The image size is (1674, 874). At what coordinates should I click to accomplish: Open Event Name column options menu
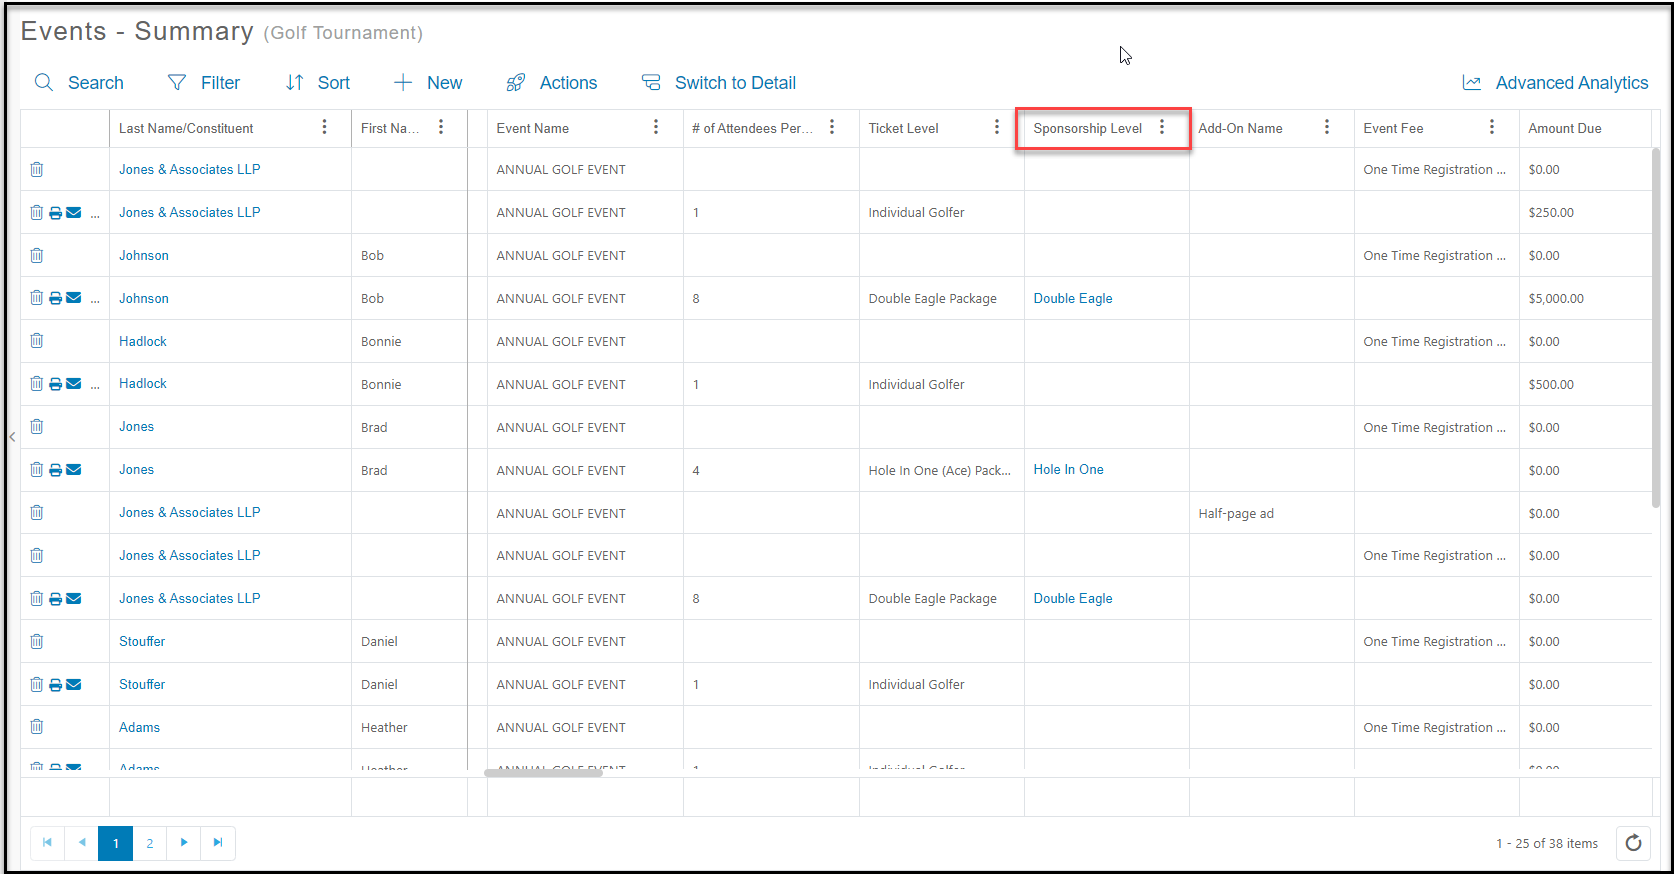point(656,127)
